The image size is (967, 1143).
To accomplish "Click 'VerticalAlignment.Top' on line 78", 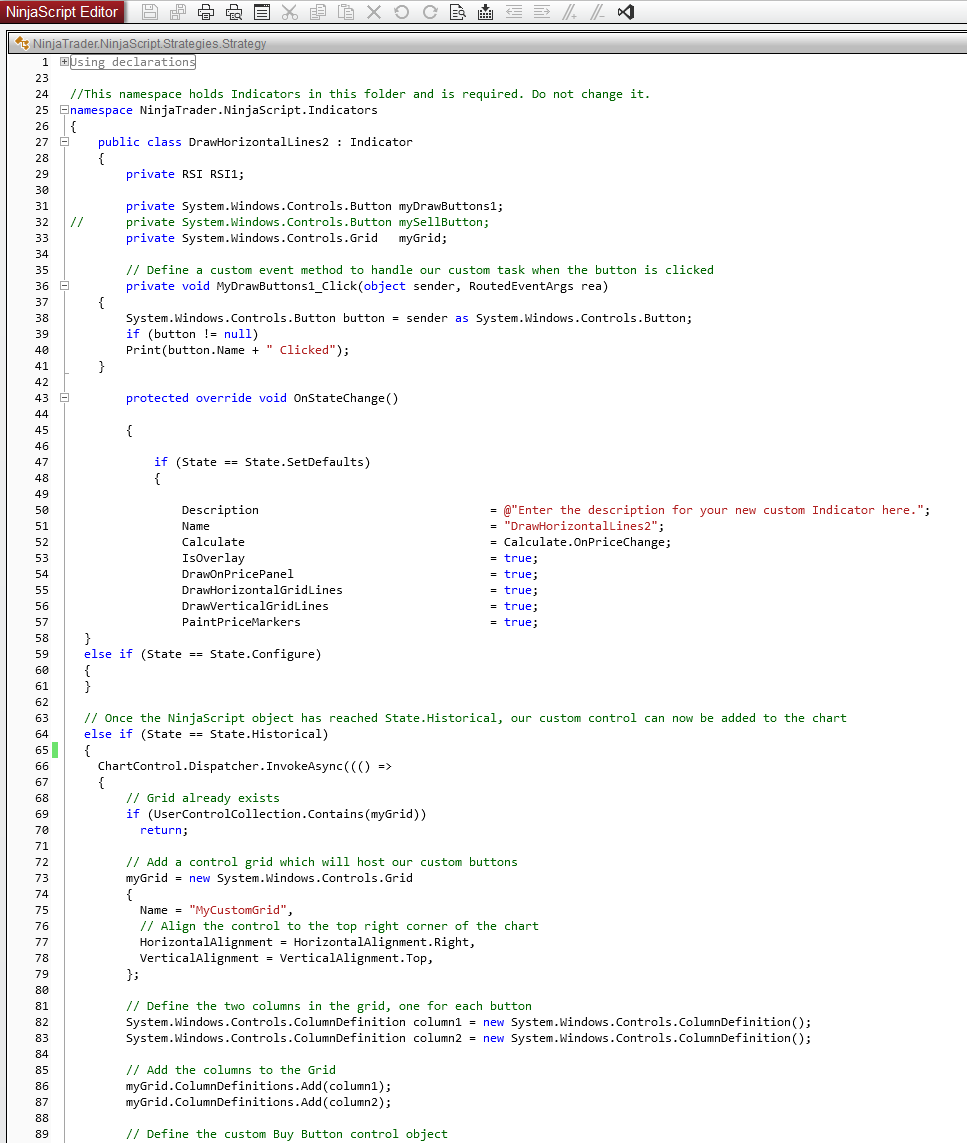I will coord(353,959).
